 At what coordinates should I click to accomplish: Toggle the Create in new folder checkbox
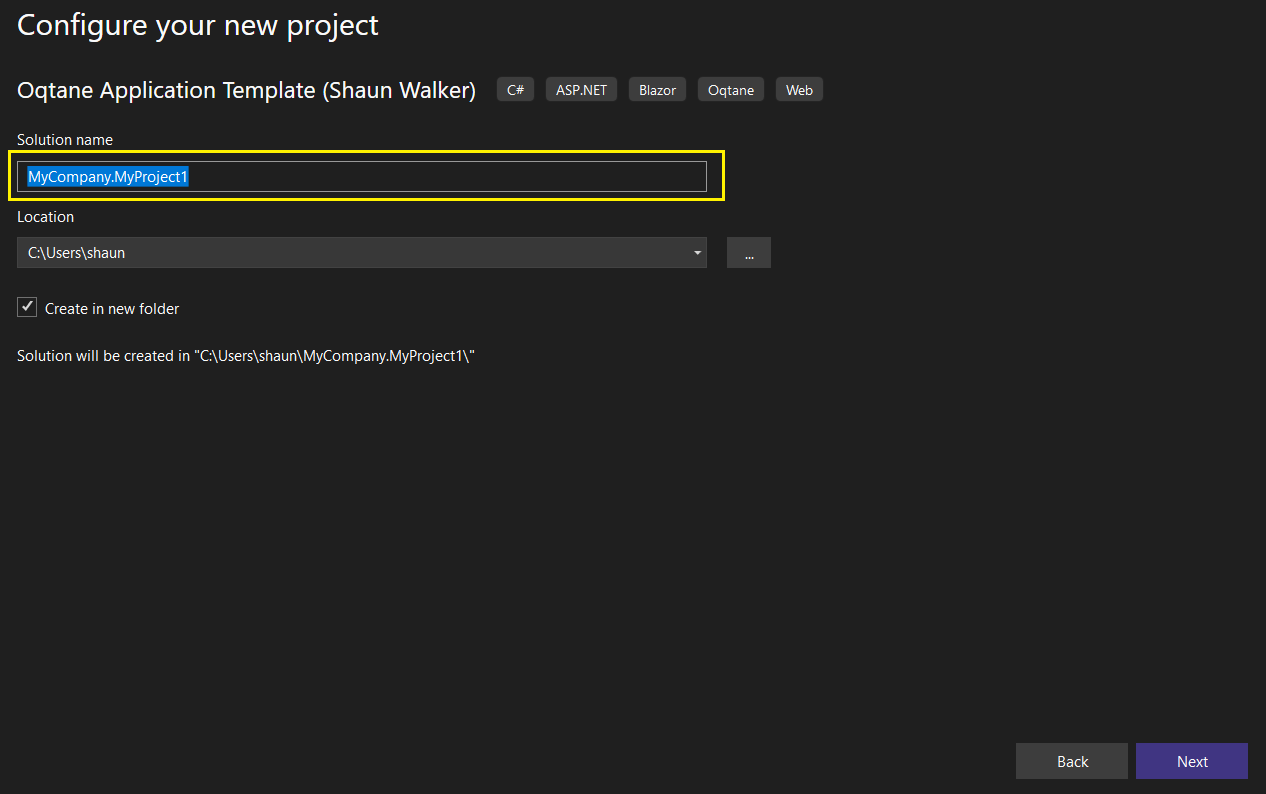pos(28,308)
